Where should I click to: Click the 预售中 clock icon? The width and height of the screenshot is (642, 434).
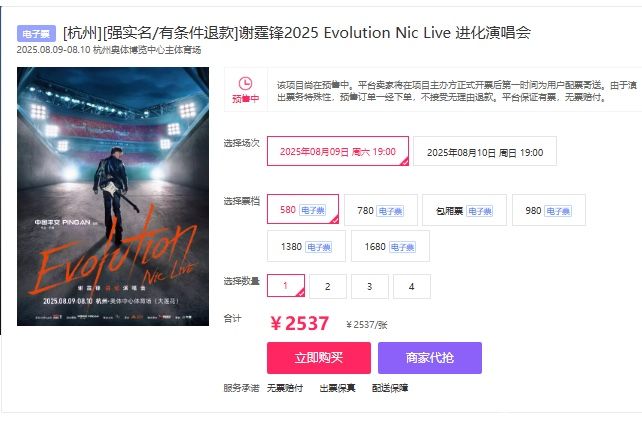[x=245, y=83]
